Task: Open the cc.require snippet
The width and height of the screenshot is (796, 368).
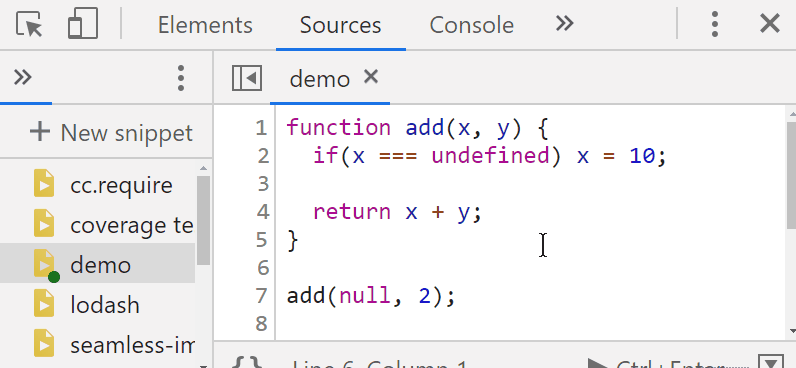Action: tap(121, 186)
